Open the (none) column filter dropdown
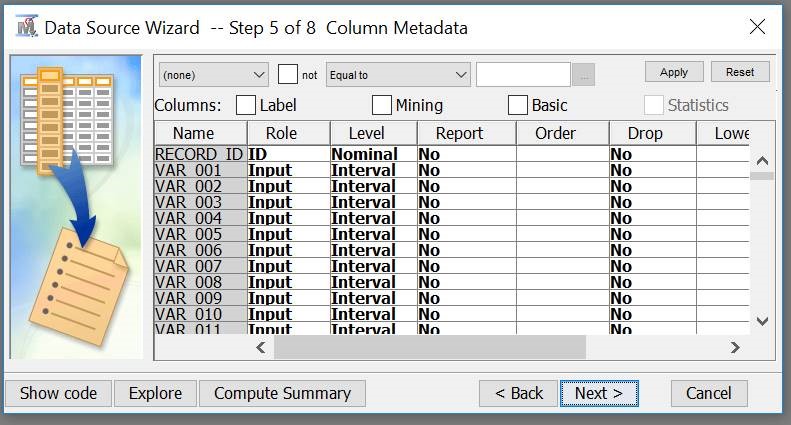Screen dimensions: 791x425 coord(213,75)
